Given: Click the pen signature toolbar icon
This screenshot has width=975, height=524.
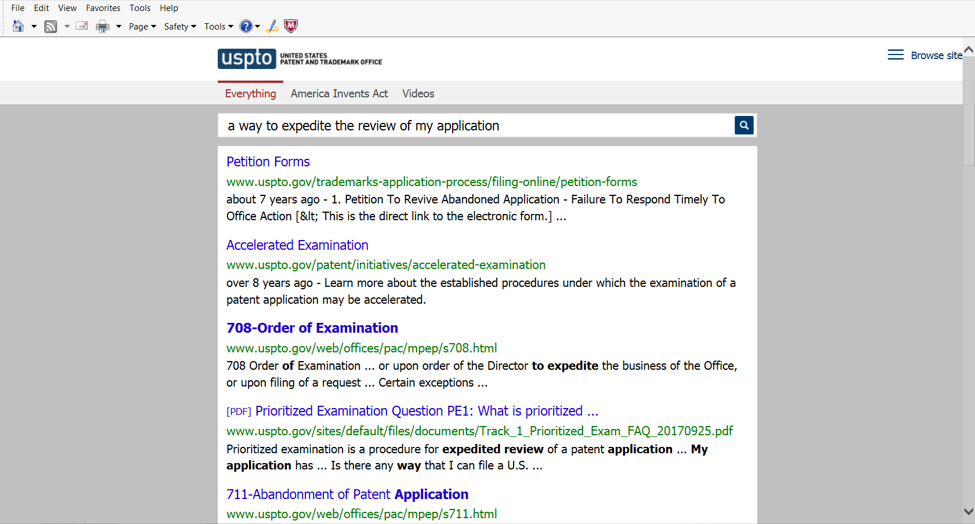Looking at the screenshot, I should pos(272,26).
